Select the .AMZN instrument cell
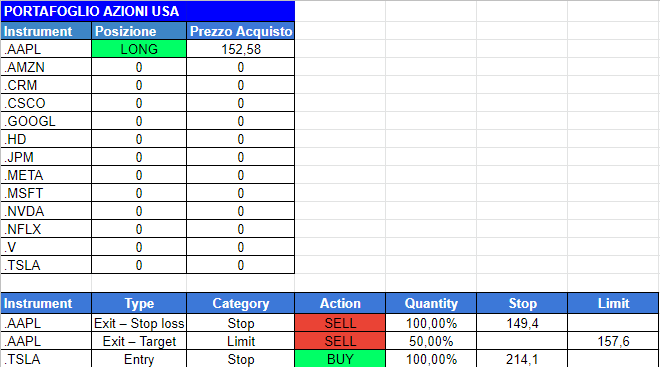Viewport: 660px width, 367px height. [x=46, y=67]
